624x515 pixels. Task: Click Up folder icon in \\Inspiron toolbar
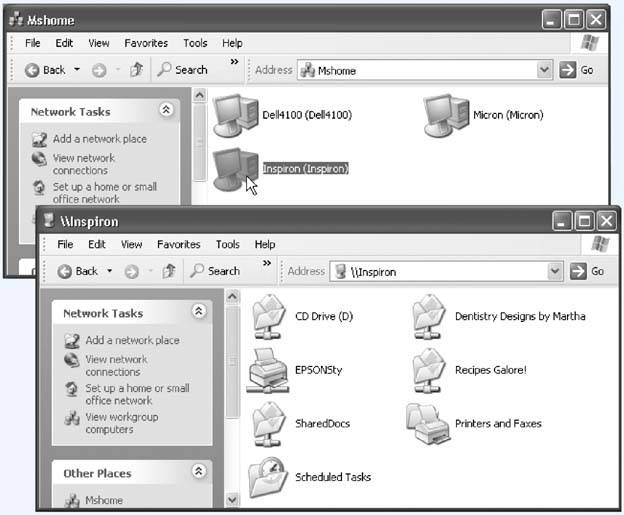tap(169, 271)
